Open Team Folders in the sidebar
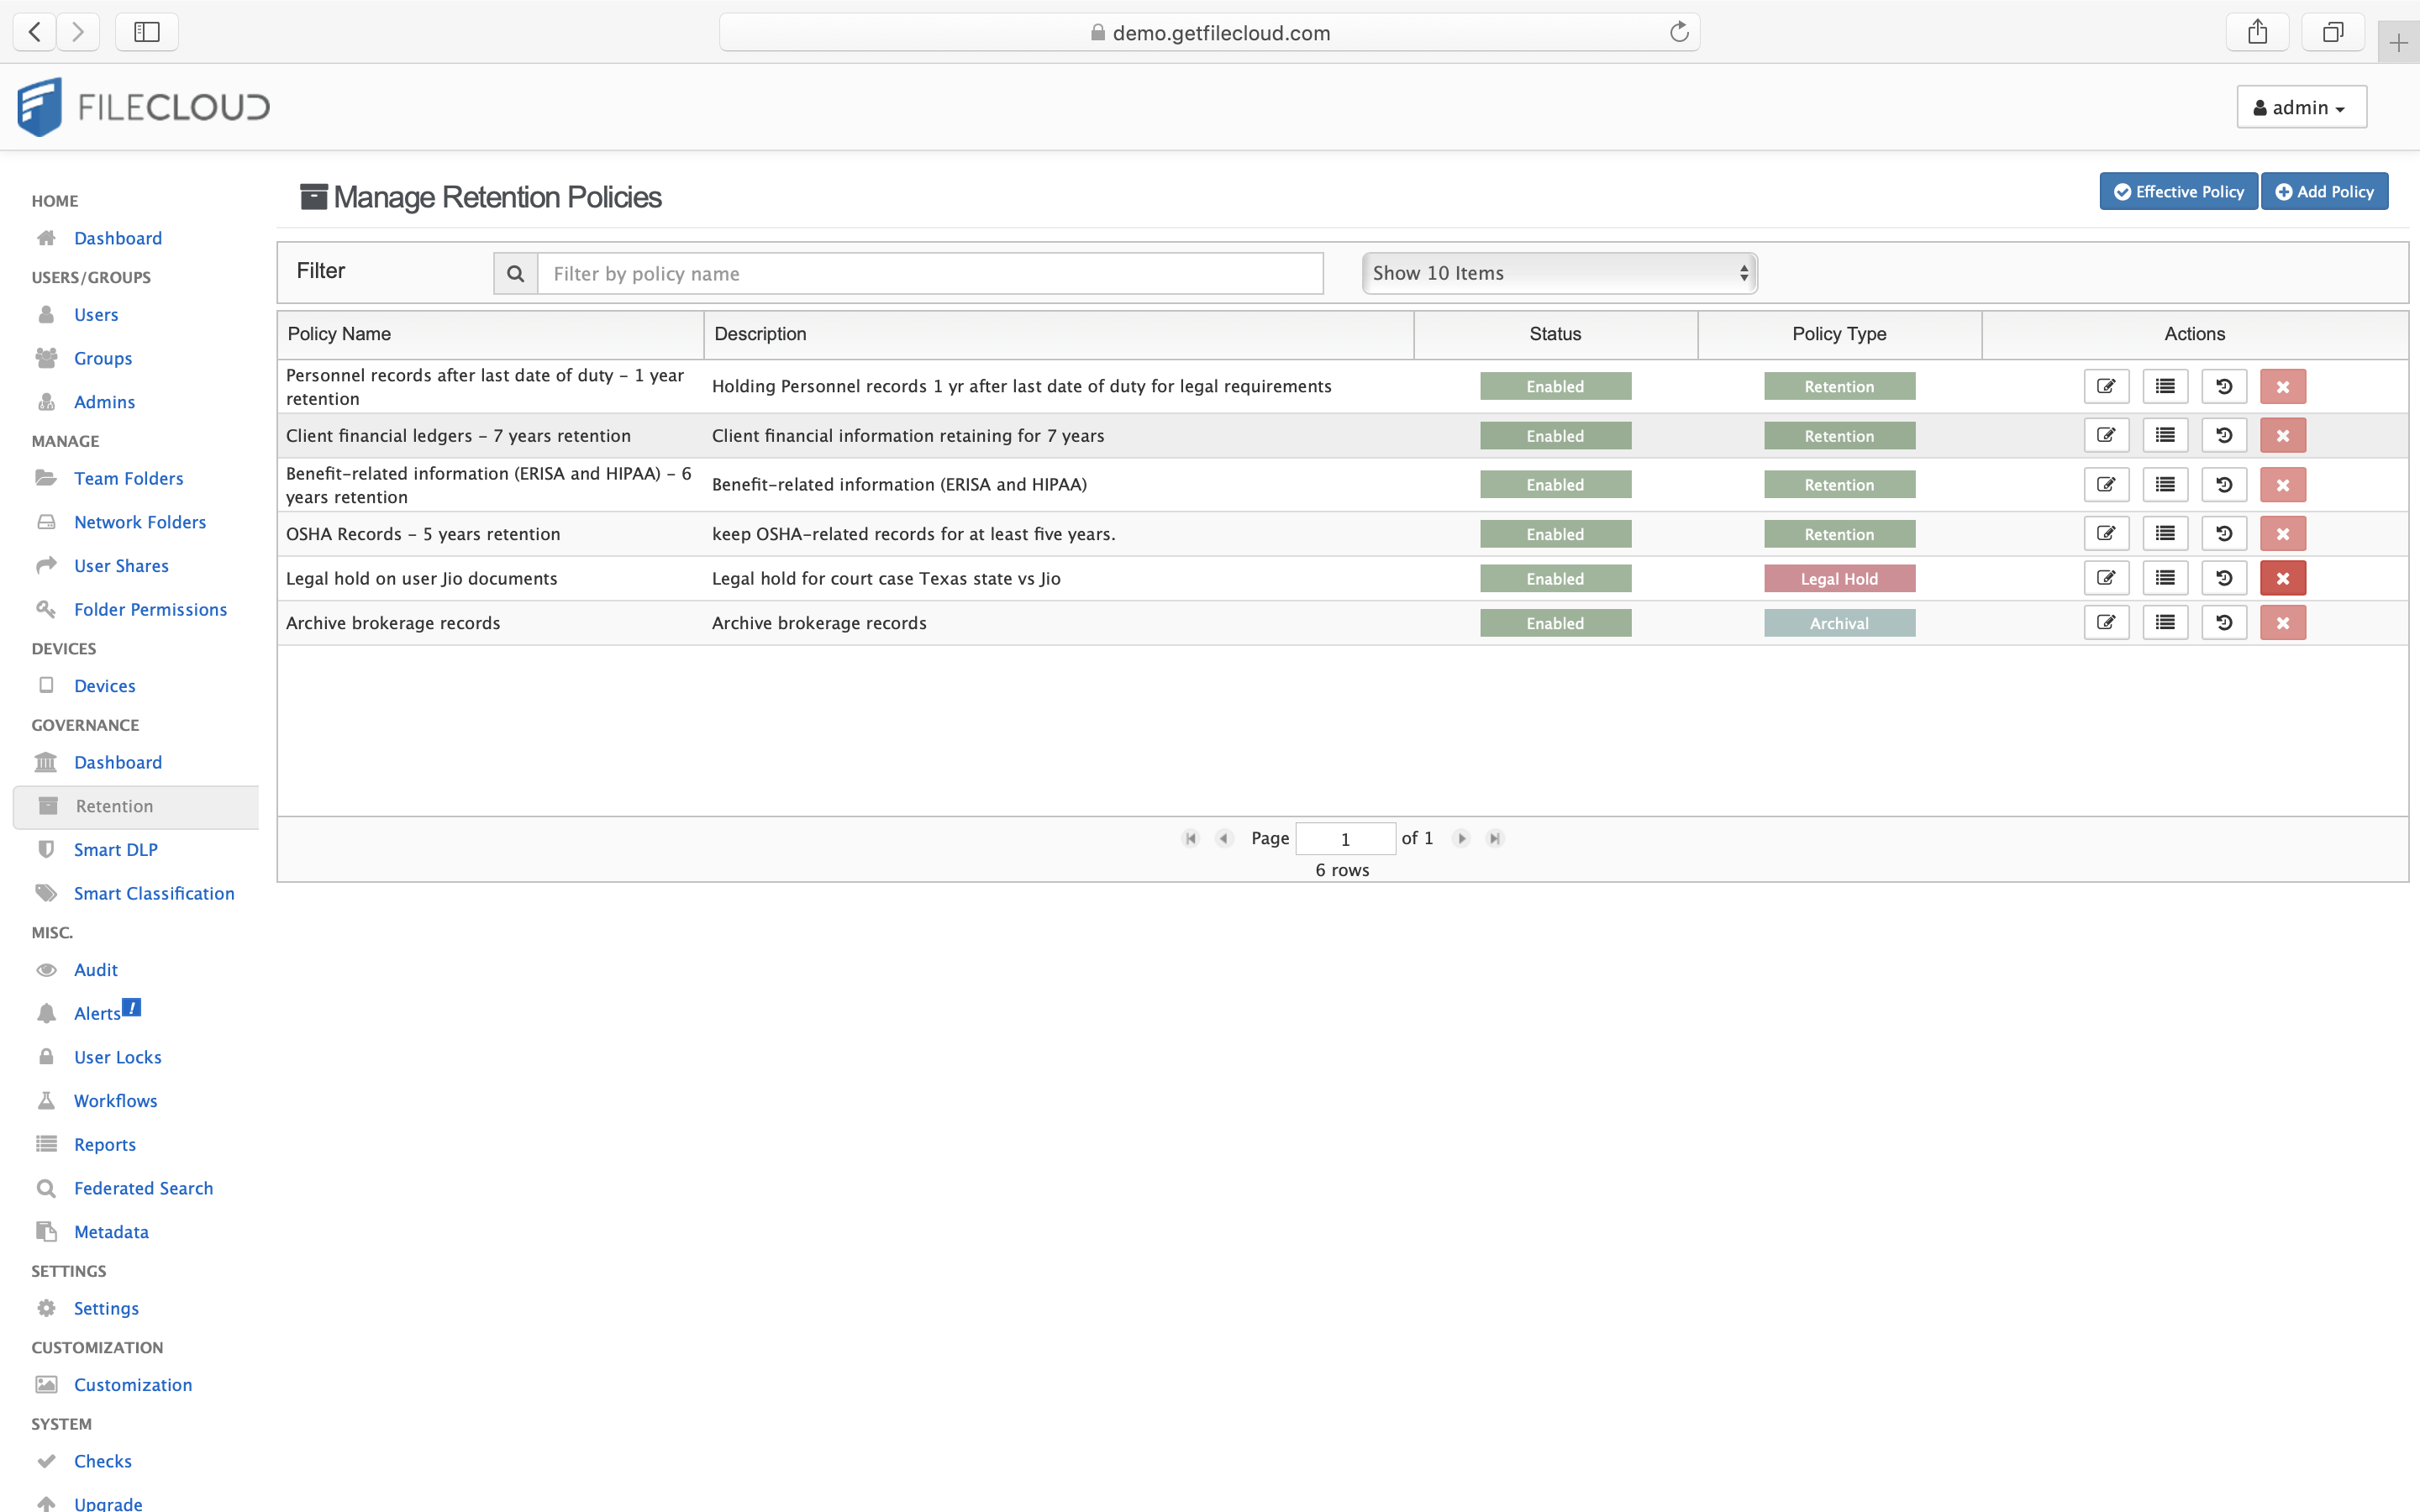2420x1512 pixels. tap(129, 478)
